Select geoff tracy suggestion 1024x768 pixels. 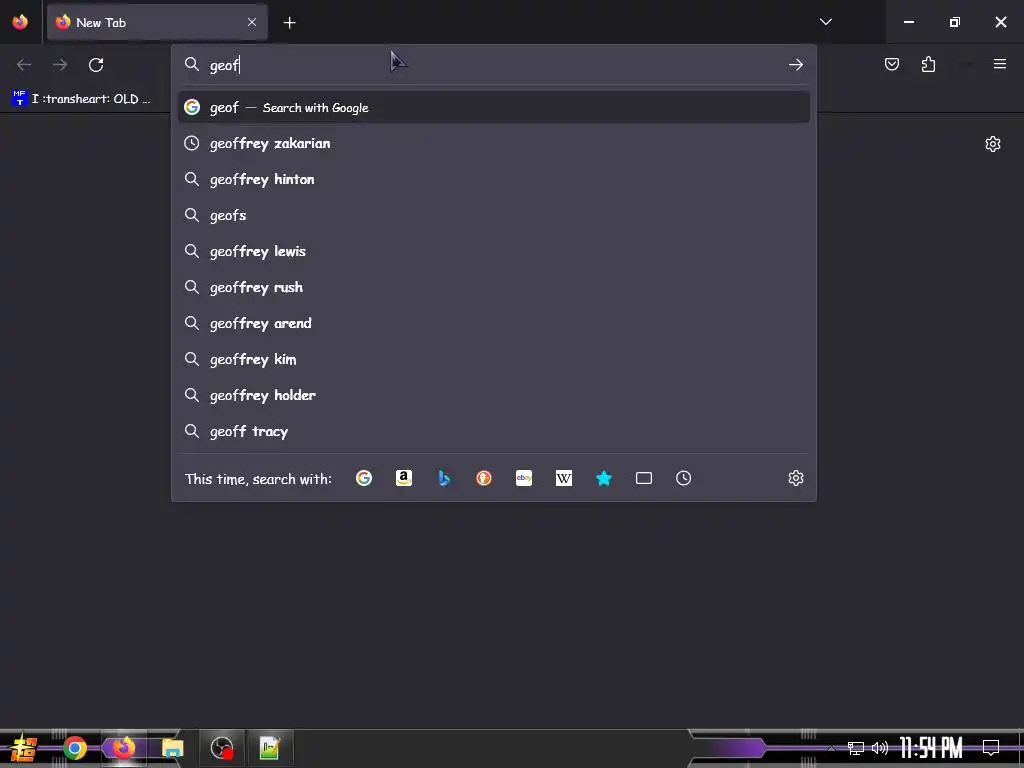(x=494, y=431)
